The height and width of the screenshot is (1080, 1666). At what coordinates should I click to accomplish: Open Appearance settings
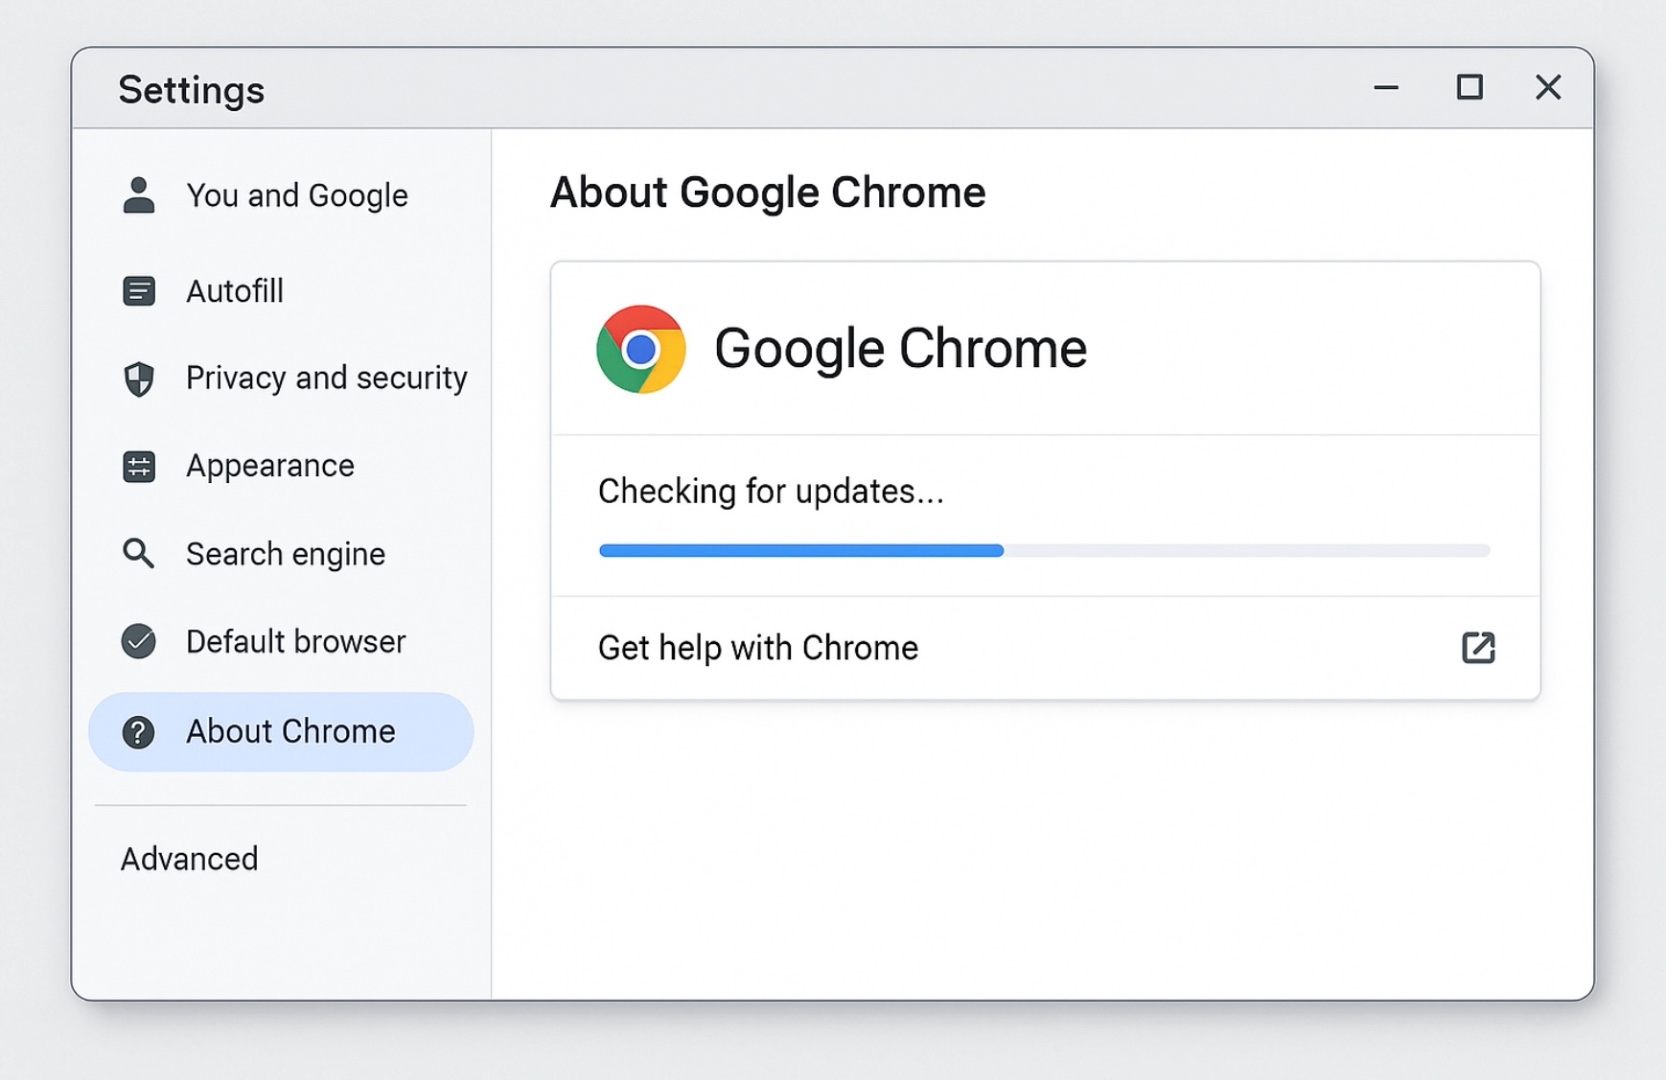click(x=281, y=466)
